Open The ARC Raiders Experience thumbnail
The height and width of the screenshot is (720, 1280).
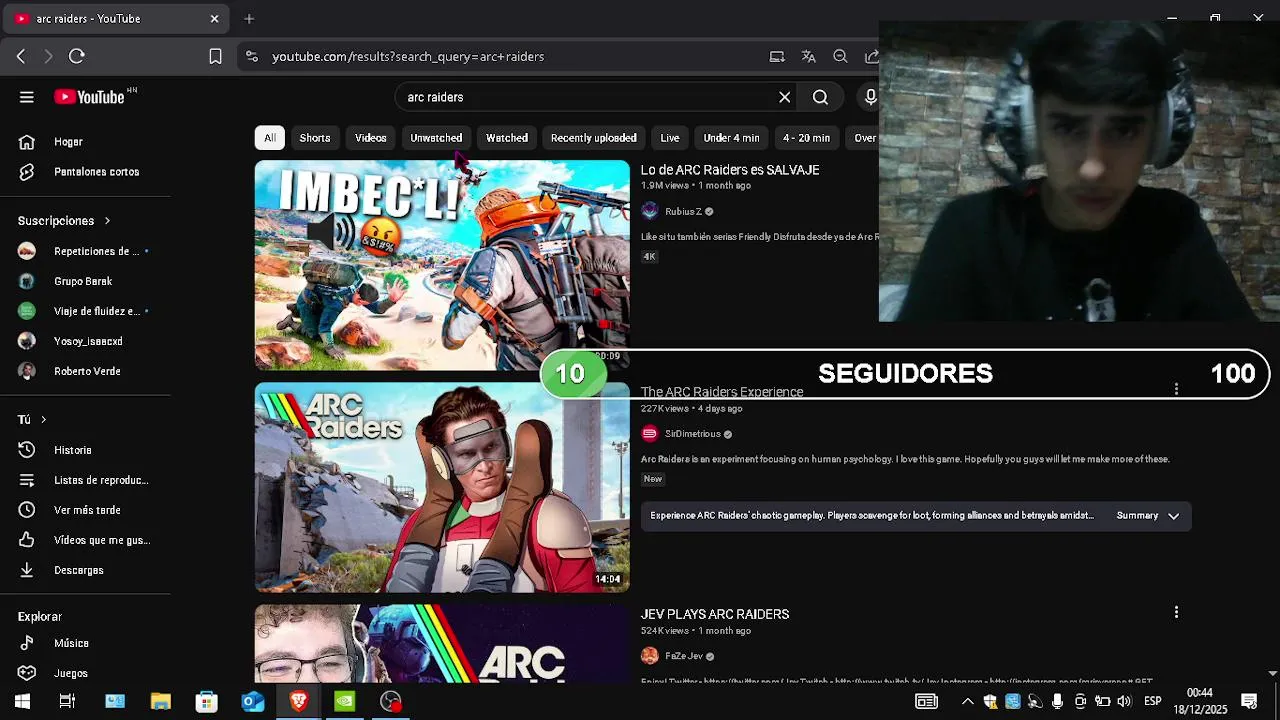click(442, 487)
